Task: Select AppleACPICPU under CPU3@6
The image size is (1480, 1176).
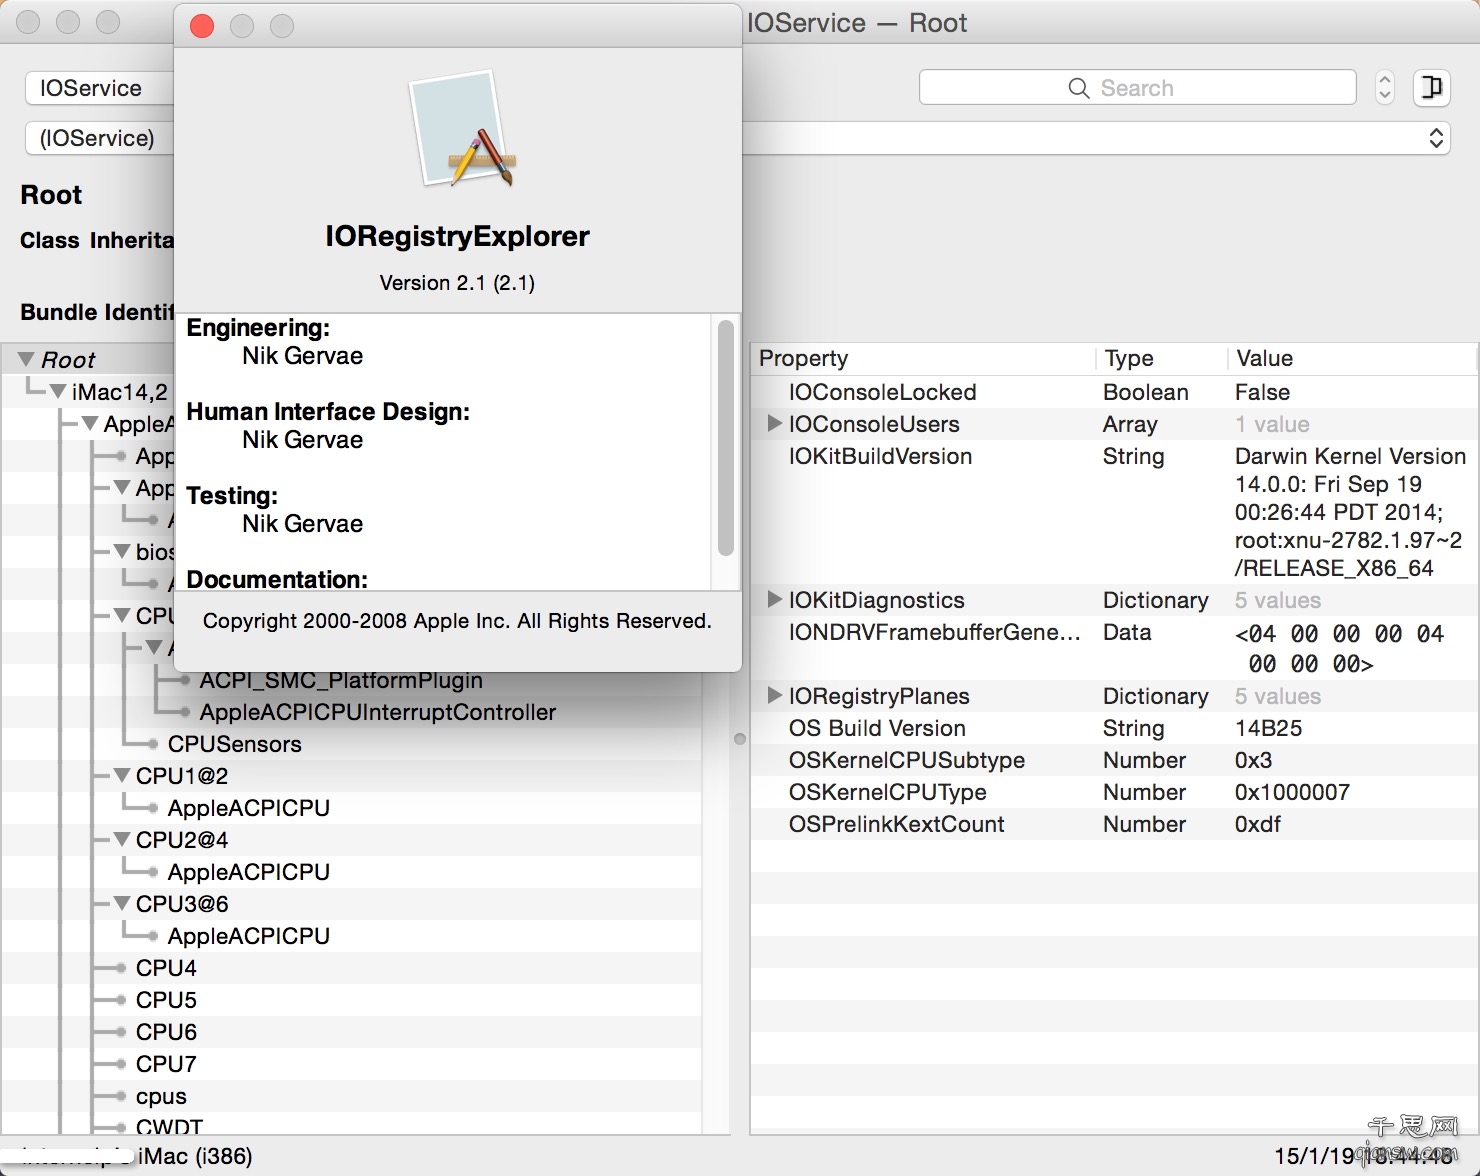Action: click(249, 936)
